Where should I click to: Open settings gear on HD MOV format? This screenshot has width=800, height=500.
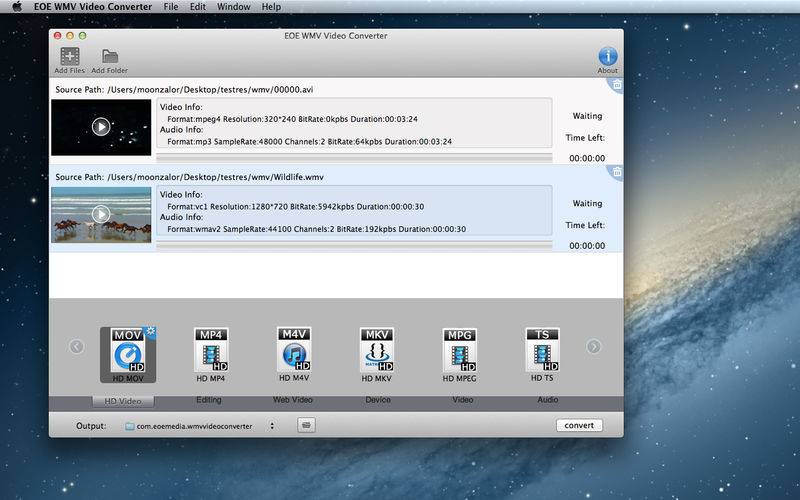(151, 332)
